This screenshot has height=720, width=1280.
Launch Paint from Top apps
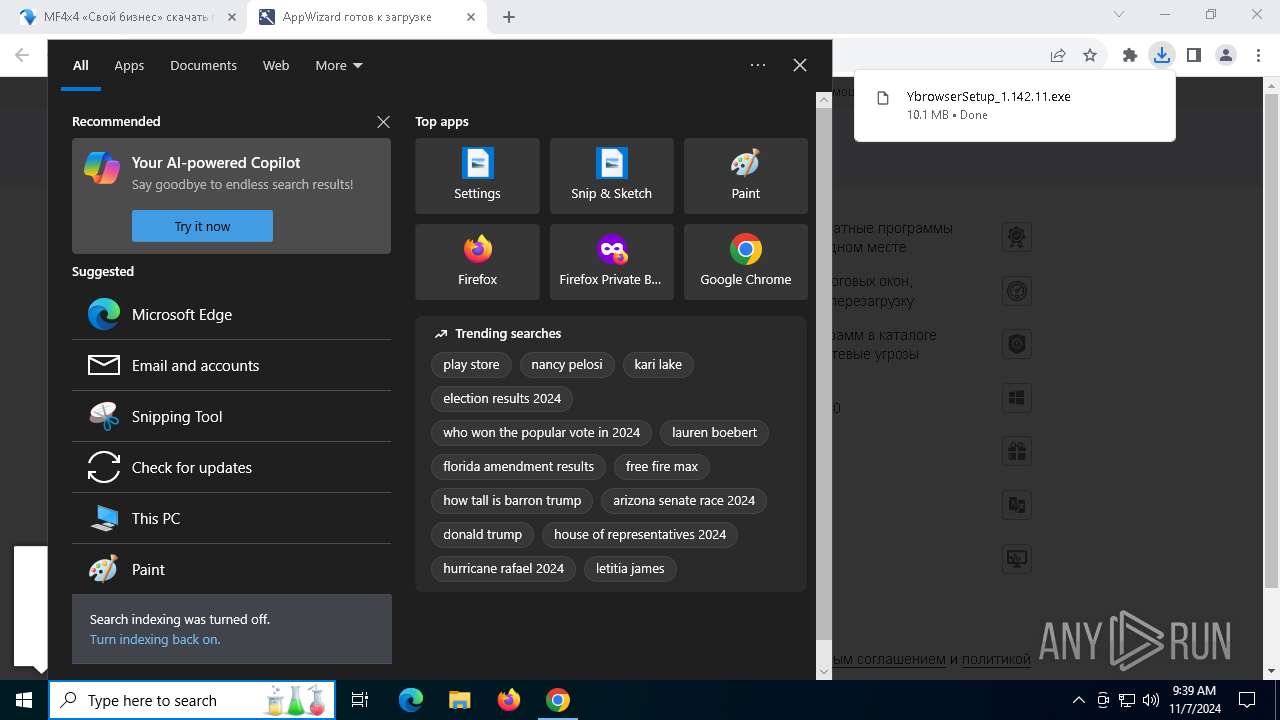745,176
